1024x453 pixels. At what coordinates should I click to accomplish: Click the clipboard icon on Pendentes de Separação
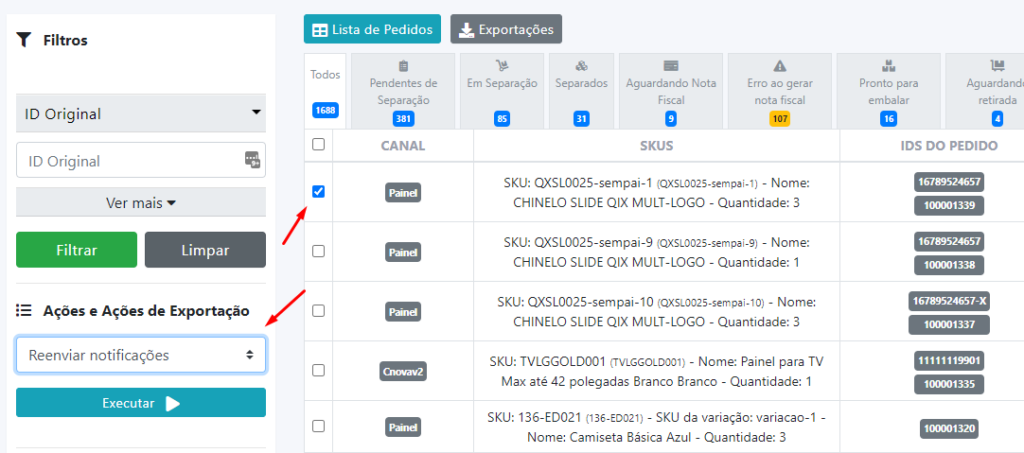(403, 66)
